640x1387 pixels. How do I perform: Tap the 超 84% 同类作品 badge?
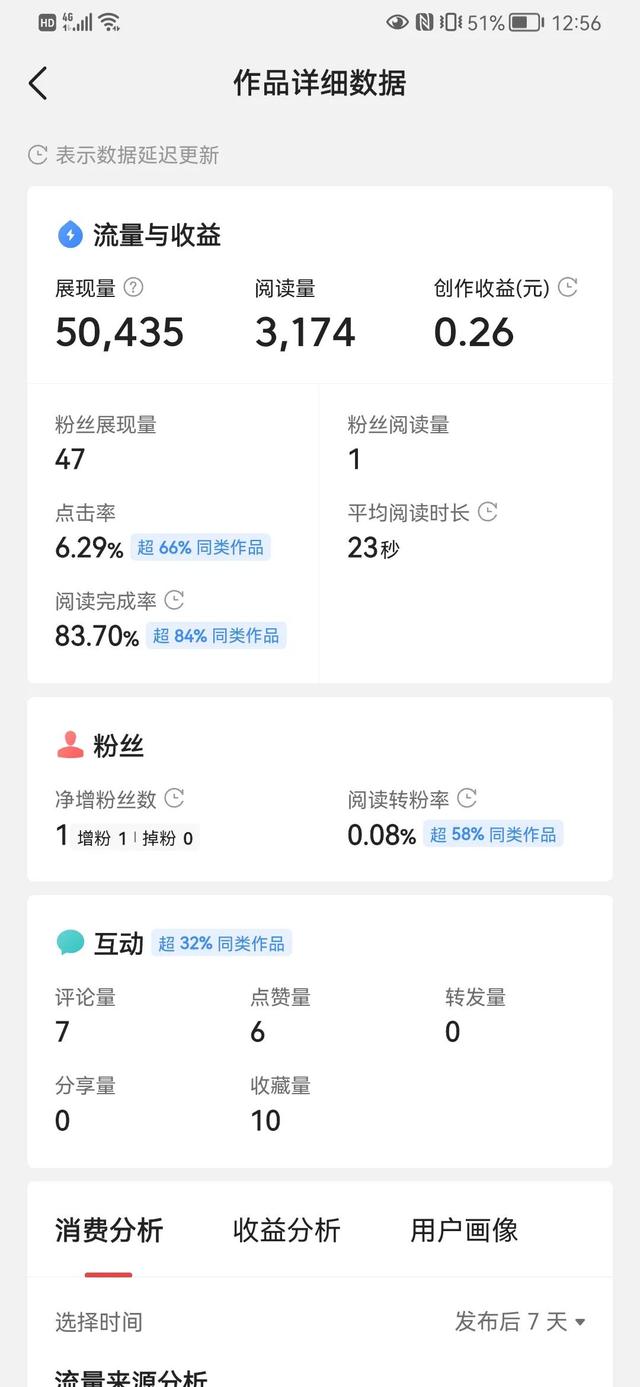pos(216,635)
